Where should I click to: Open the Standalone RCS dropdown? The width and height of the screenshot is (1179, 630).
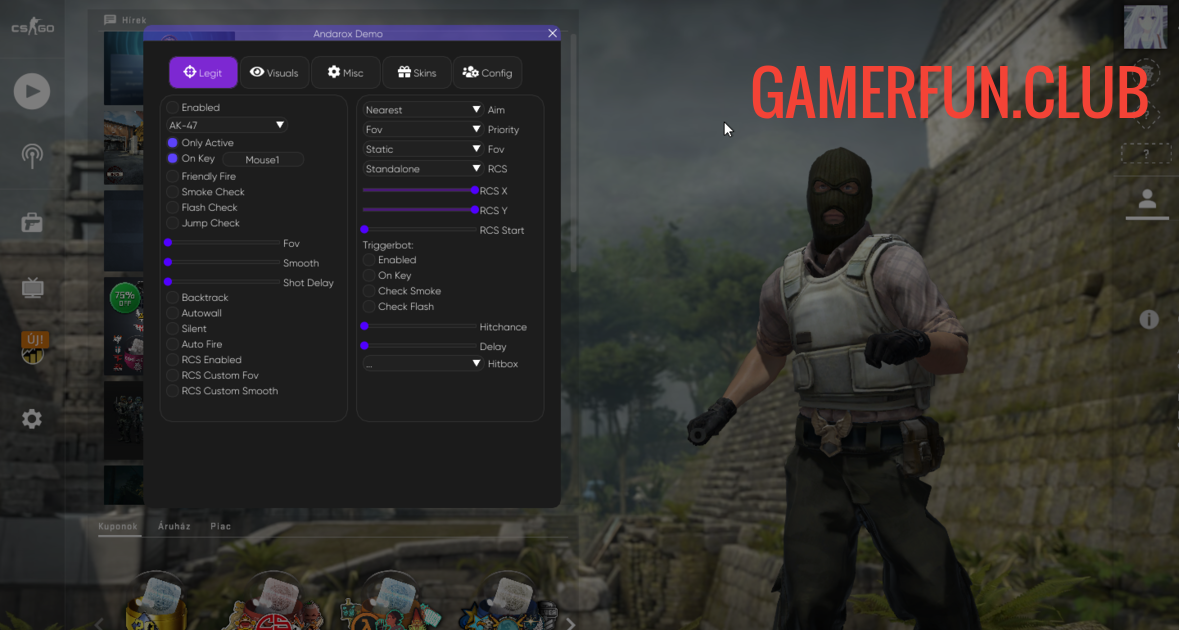pos(423,168)
